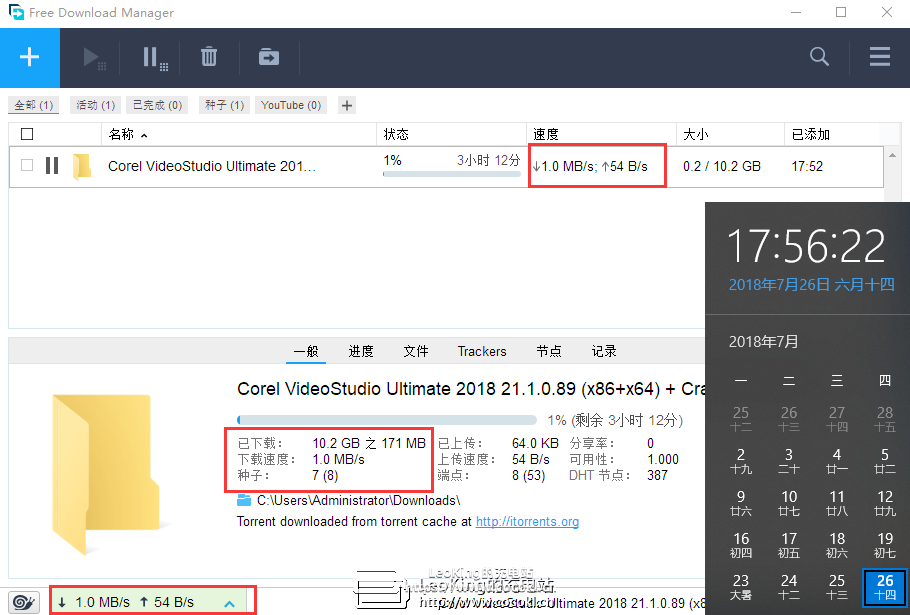Click the download name Corel VideoStudio Ultimate 201...
The image size is (910, 615).
tap(212, 166)
